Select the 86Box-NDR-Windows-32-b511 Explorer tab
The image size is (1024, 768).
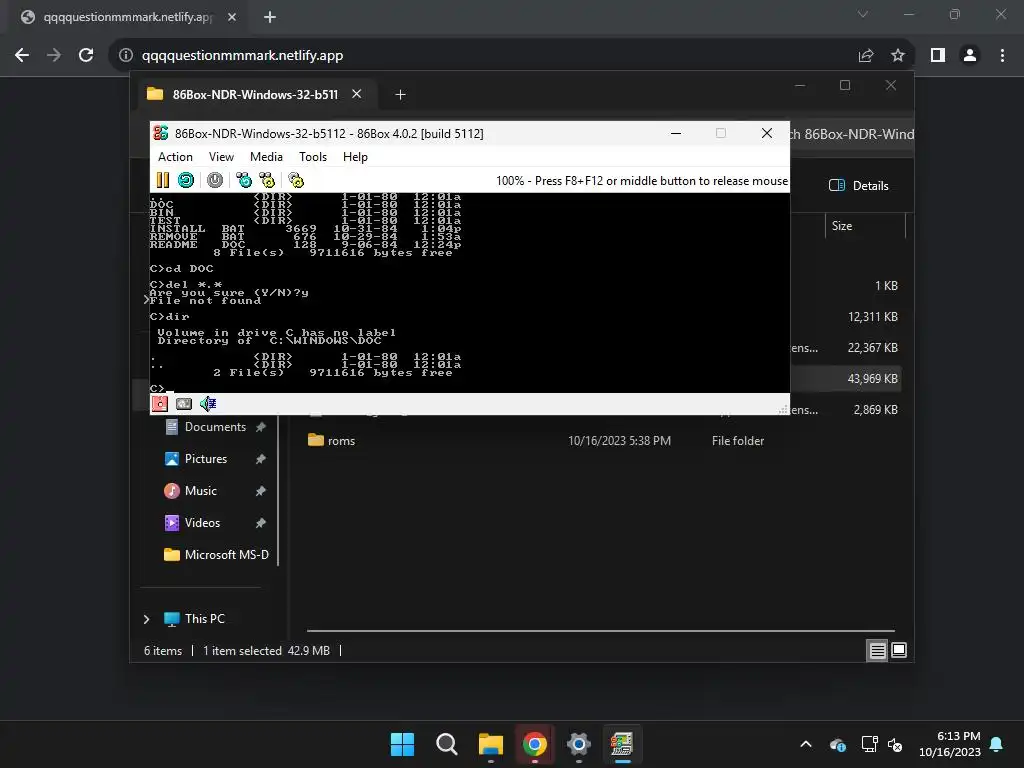coord(255,94)
